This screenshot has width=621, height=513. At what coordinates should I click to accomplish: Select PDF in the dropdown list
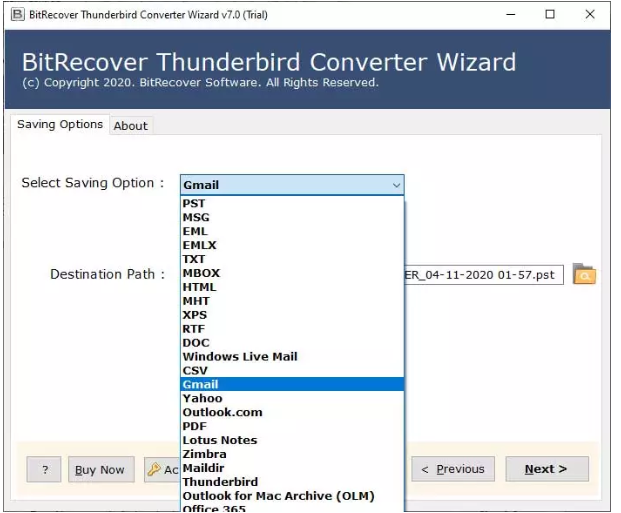[292, 426]
